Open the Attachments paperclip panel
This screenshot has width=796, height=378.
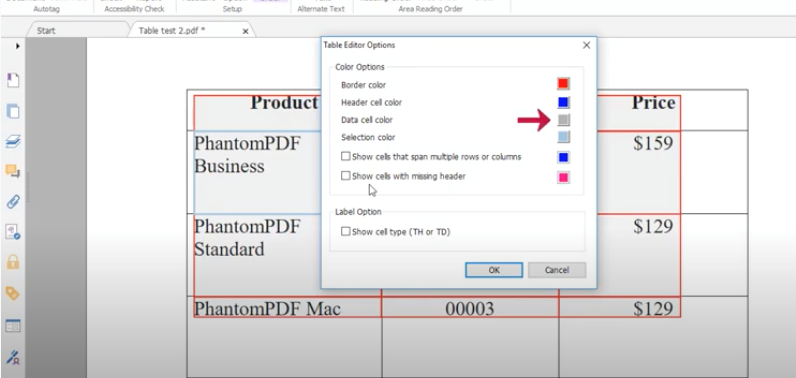coord(13,202)
